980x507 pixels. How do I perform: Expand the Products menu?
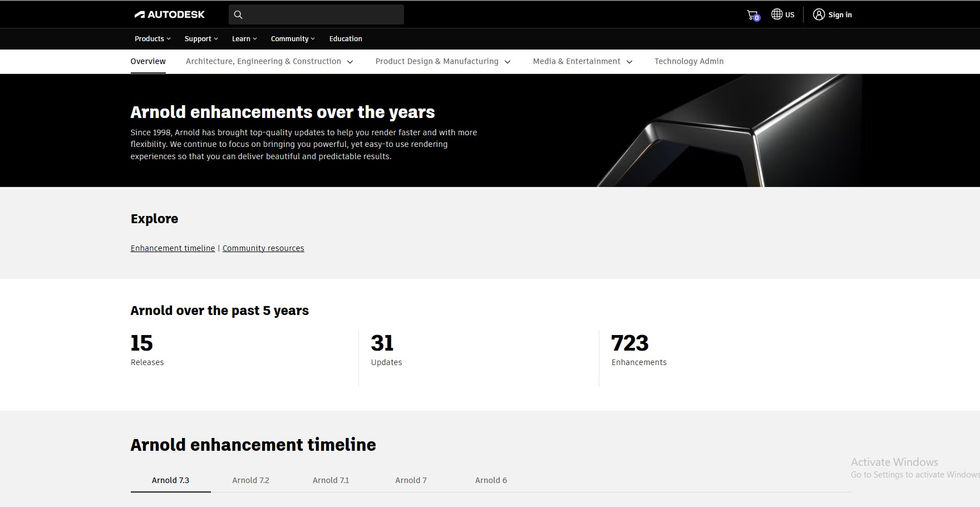(152, 39)
